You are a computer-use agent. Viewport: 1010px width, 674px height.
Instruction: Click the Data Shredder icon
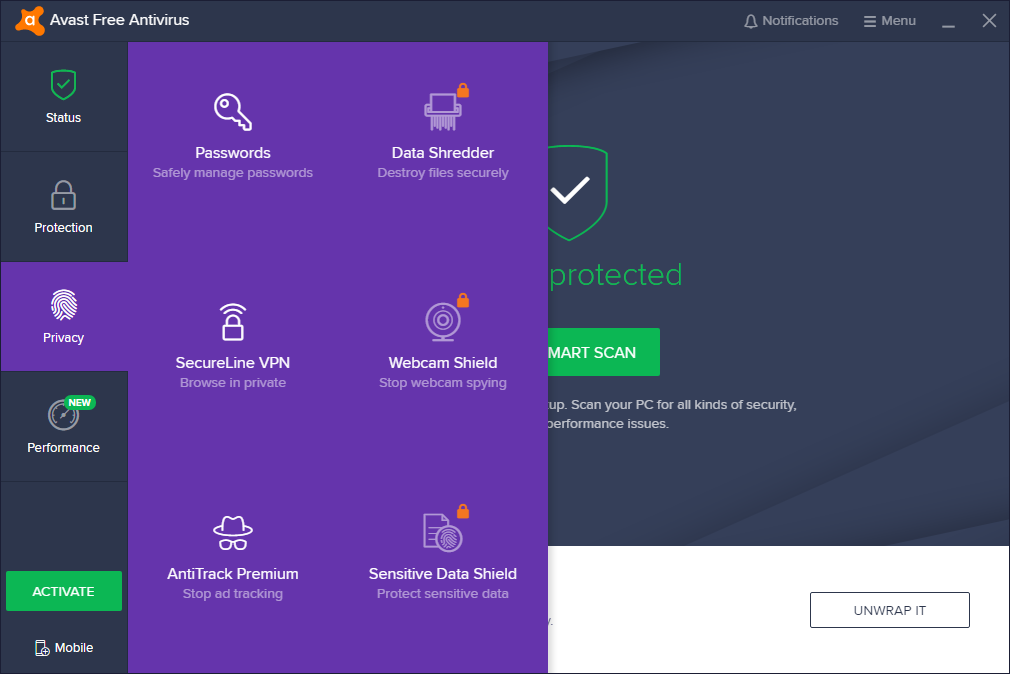(x=443, y=111)
